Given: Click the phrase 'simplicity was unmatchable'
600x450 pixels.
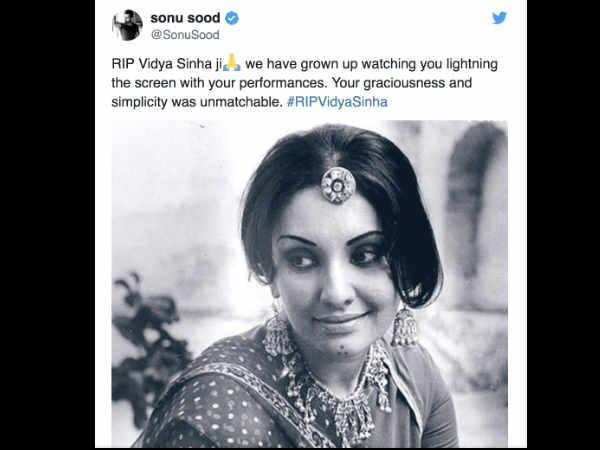Looking at the screenshot, I should click(x=197, y=102).
